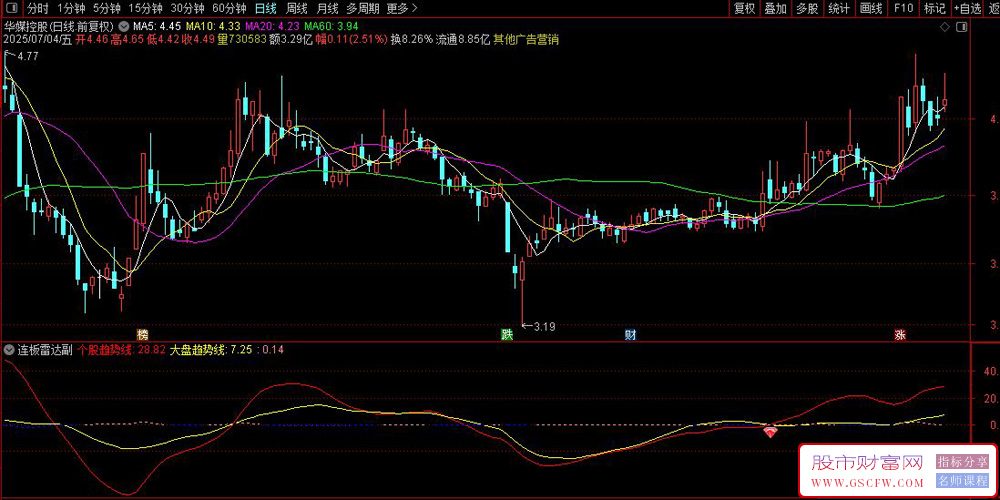Click the diamond marker icon above the chart
The width and height of the screenshot is (1000, 500).
(945, 27)
